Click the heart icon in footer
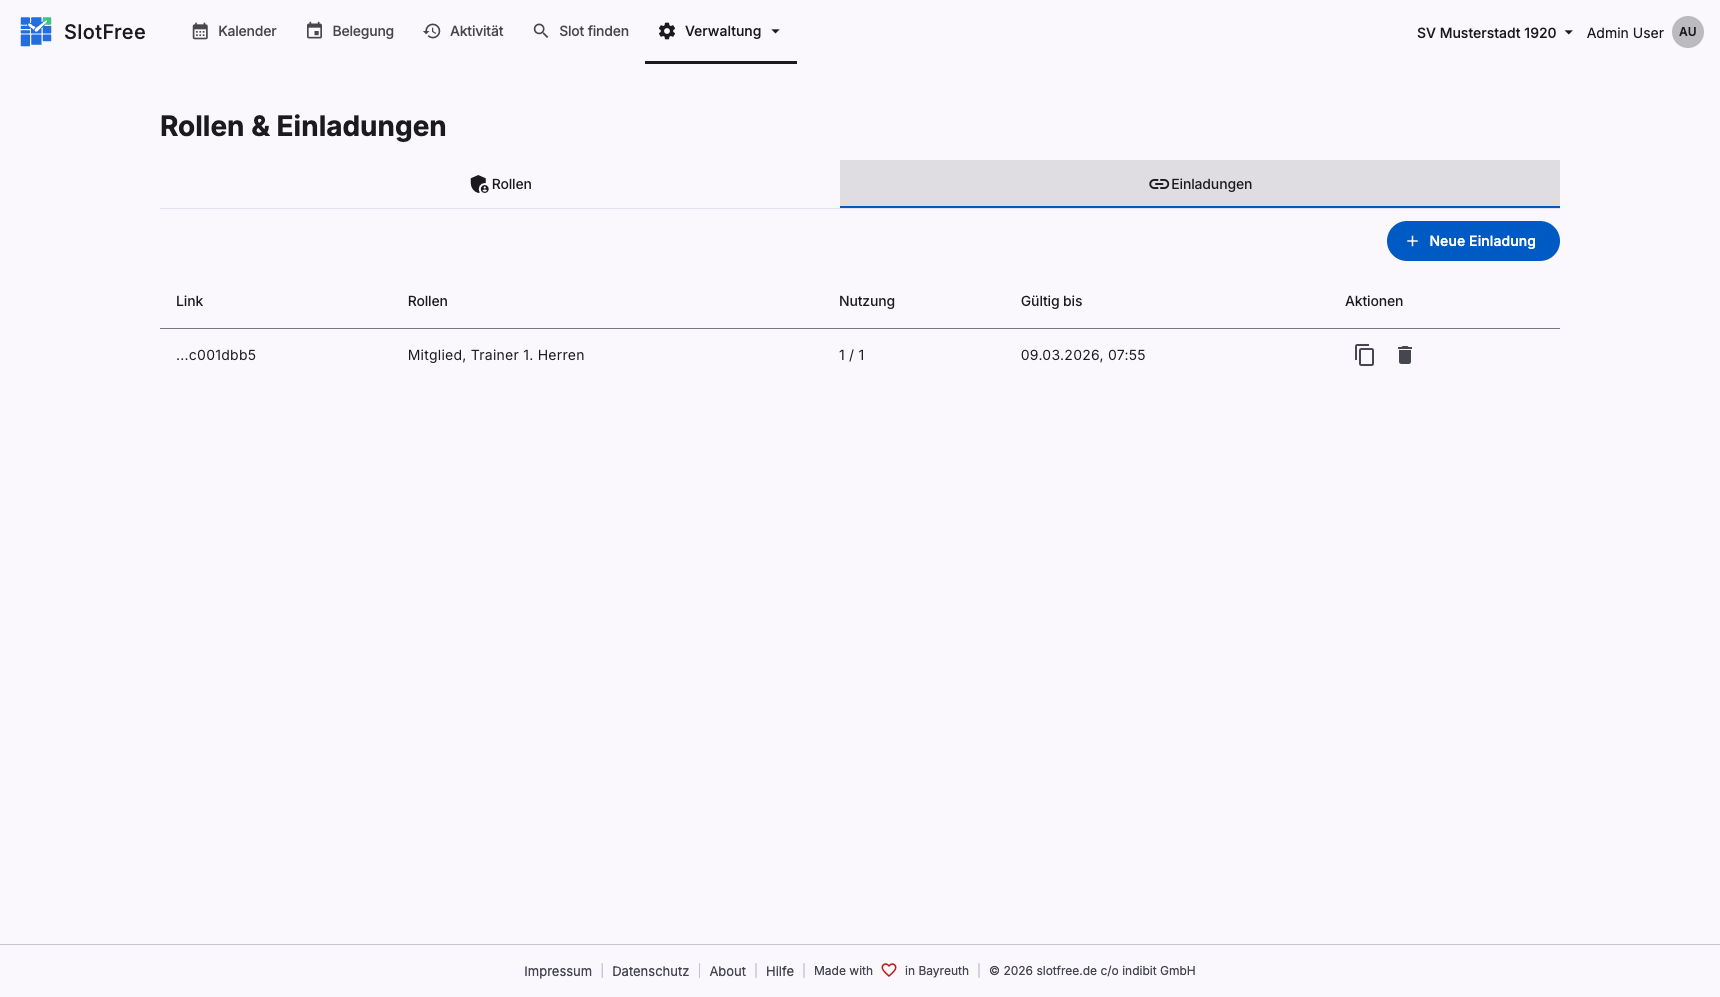Image resolution: width=1720 pixels, height=997 pixels. click(x=889, y=970)
